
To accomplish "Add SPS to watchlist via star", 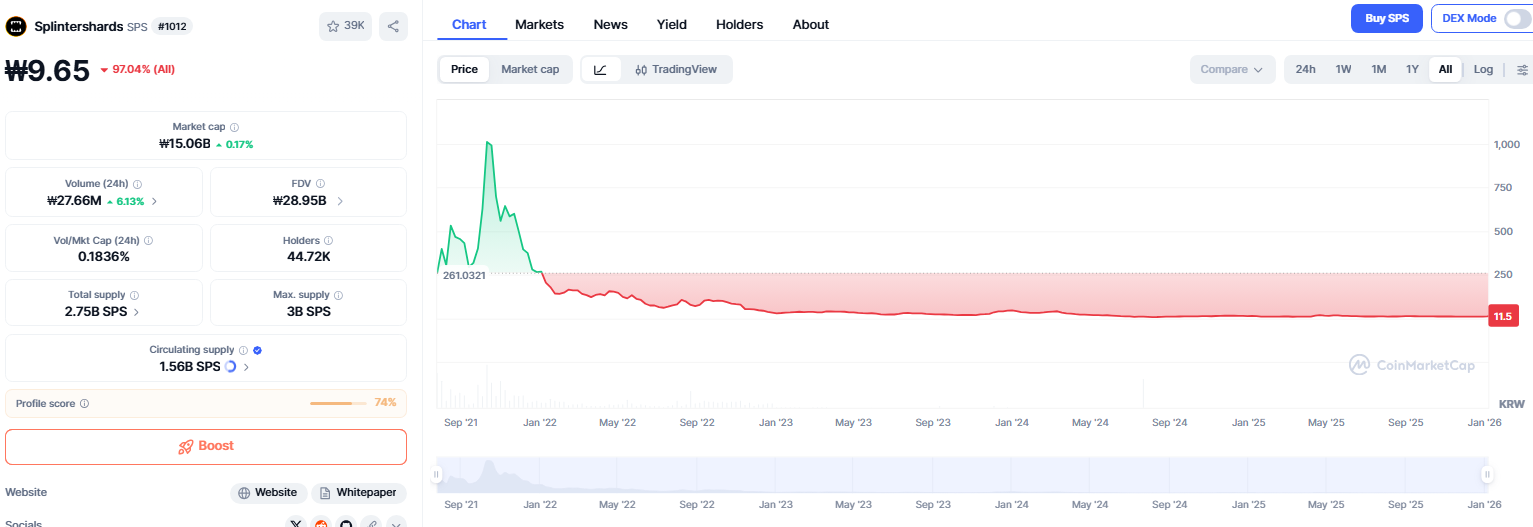I will [346, 27].
